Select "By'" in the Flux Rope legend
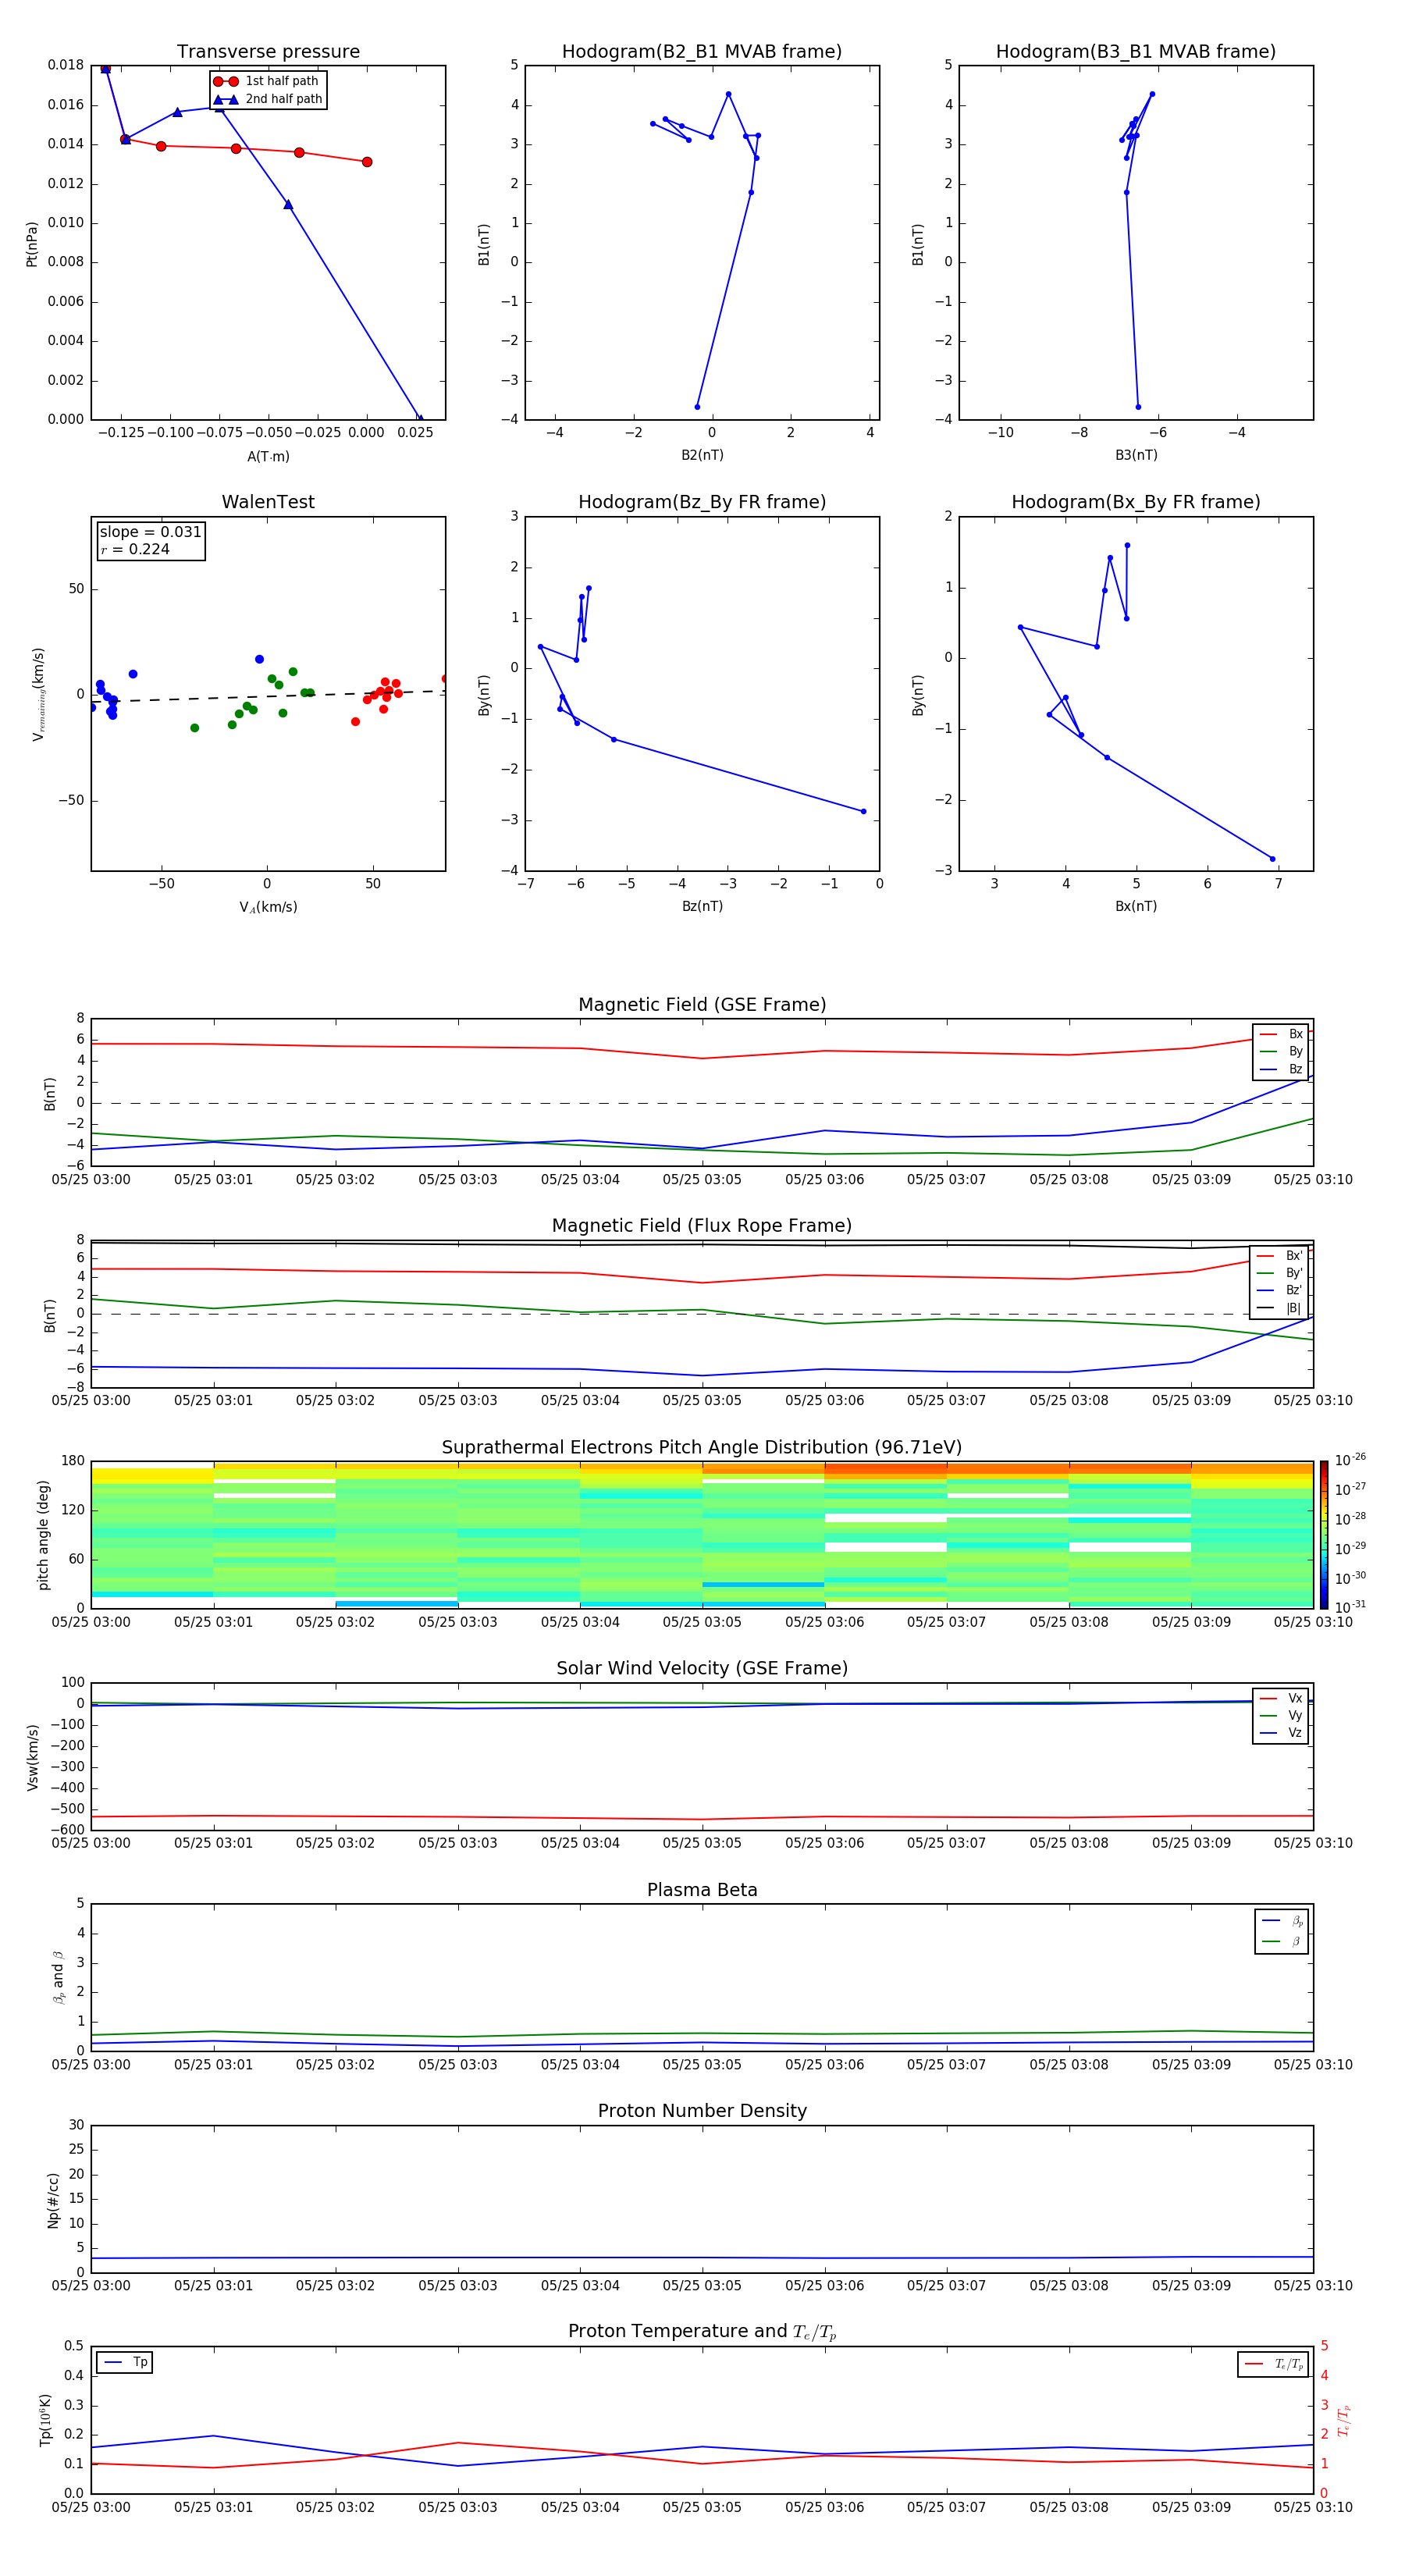This screenshot has width=1405, height=2576. (x=1280, y=1273)
